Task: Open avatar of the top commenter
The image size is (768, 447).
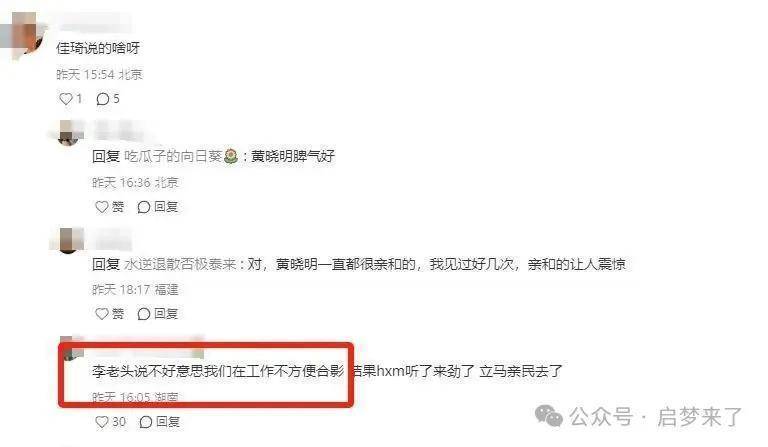Action: pos(25,34)
